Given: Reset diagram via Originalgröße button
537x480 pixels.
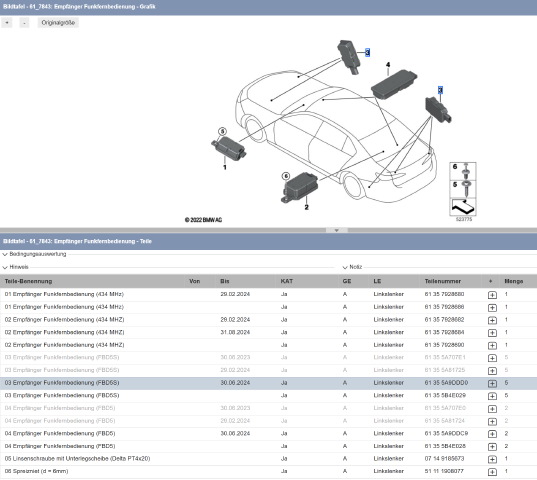Looking at the screenshot, I should pyautogui.click(x=58, y=23).
